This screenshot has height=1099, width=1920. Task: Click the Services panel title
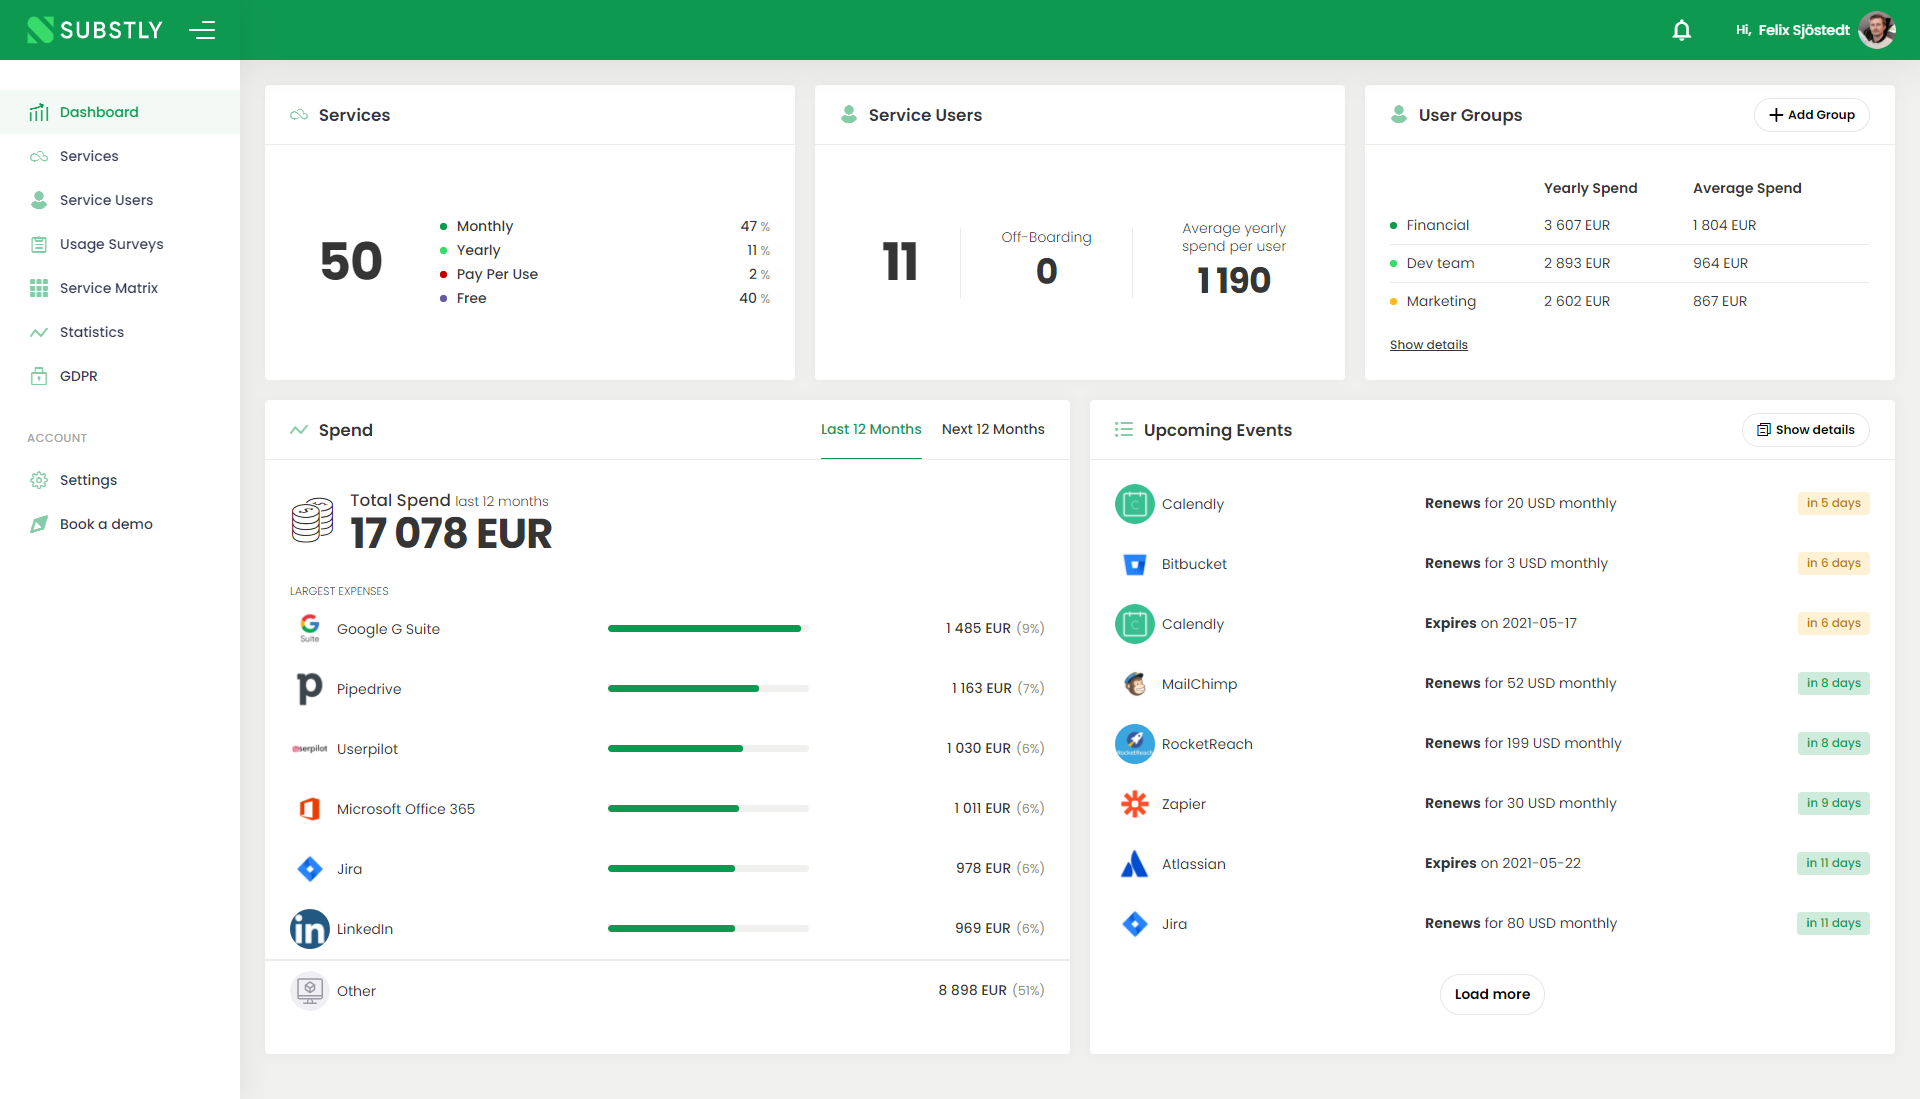tap(354, 115)
